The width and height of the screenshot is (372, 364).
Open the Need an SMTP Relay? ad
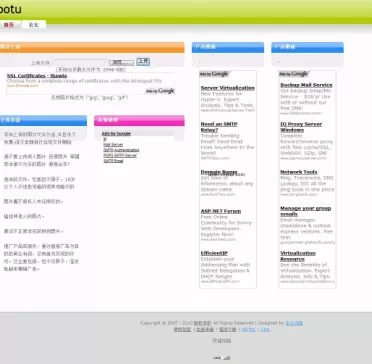click(x=219, y=127)
